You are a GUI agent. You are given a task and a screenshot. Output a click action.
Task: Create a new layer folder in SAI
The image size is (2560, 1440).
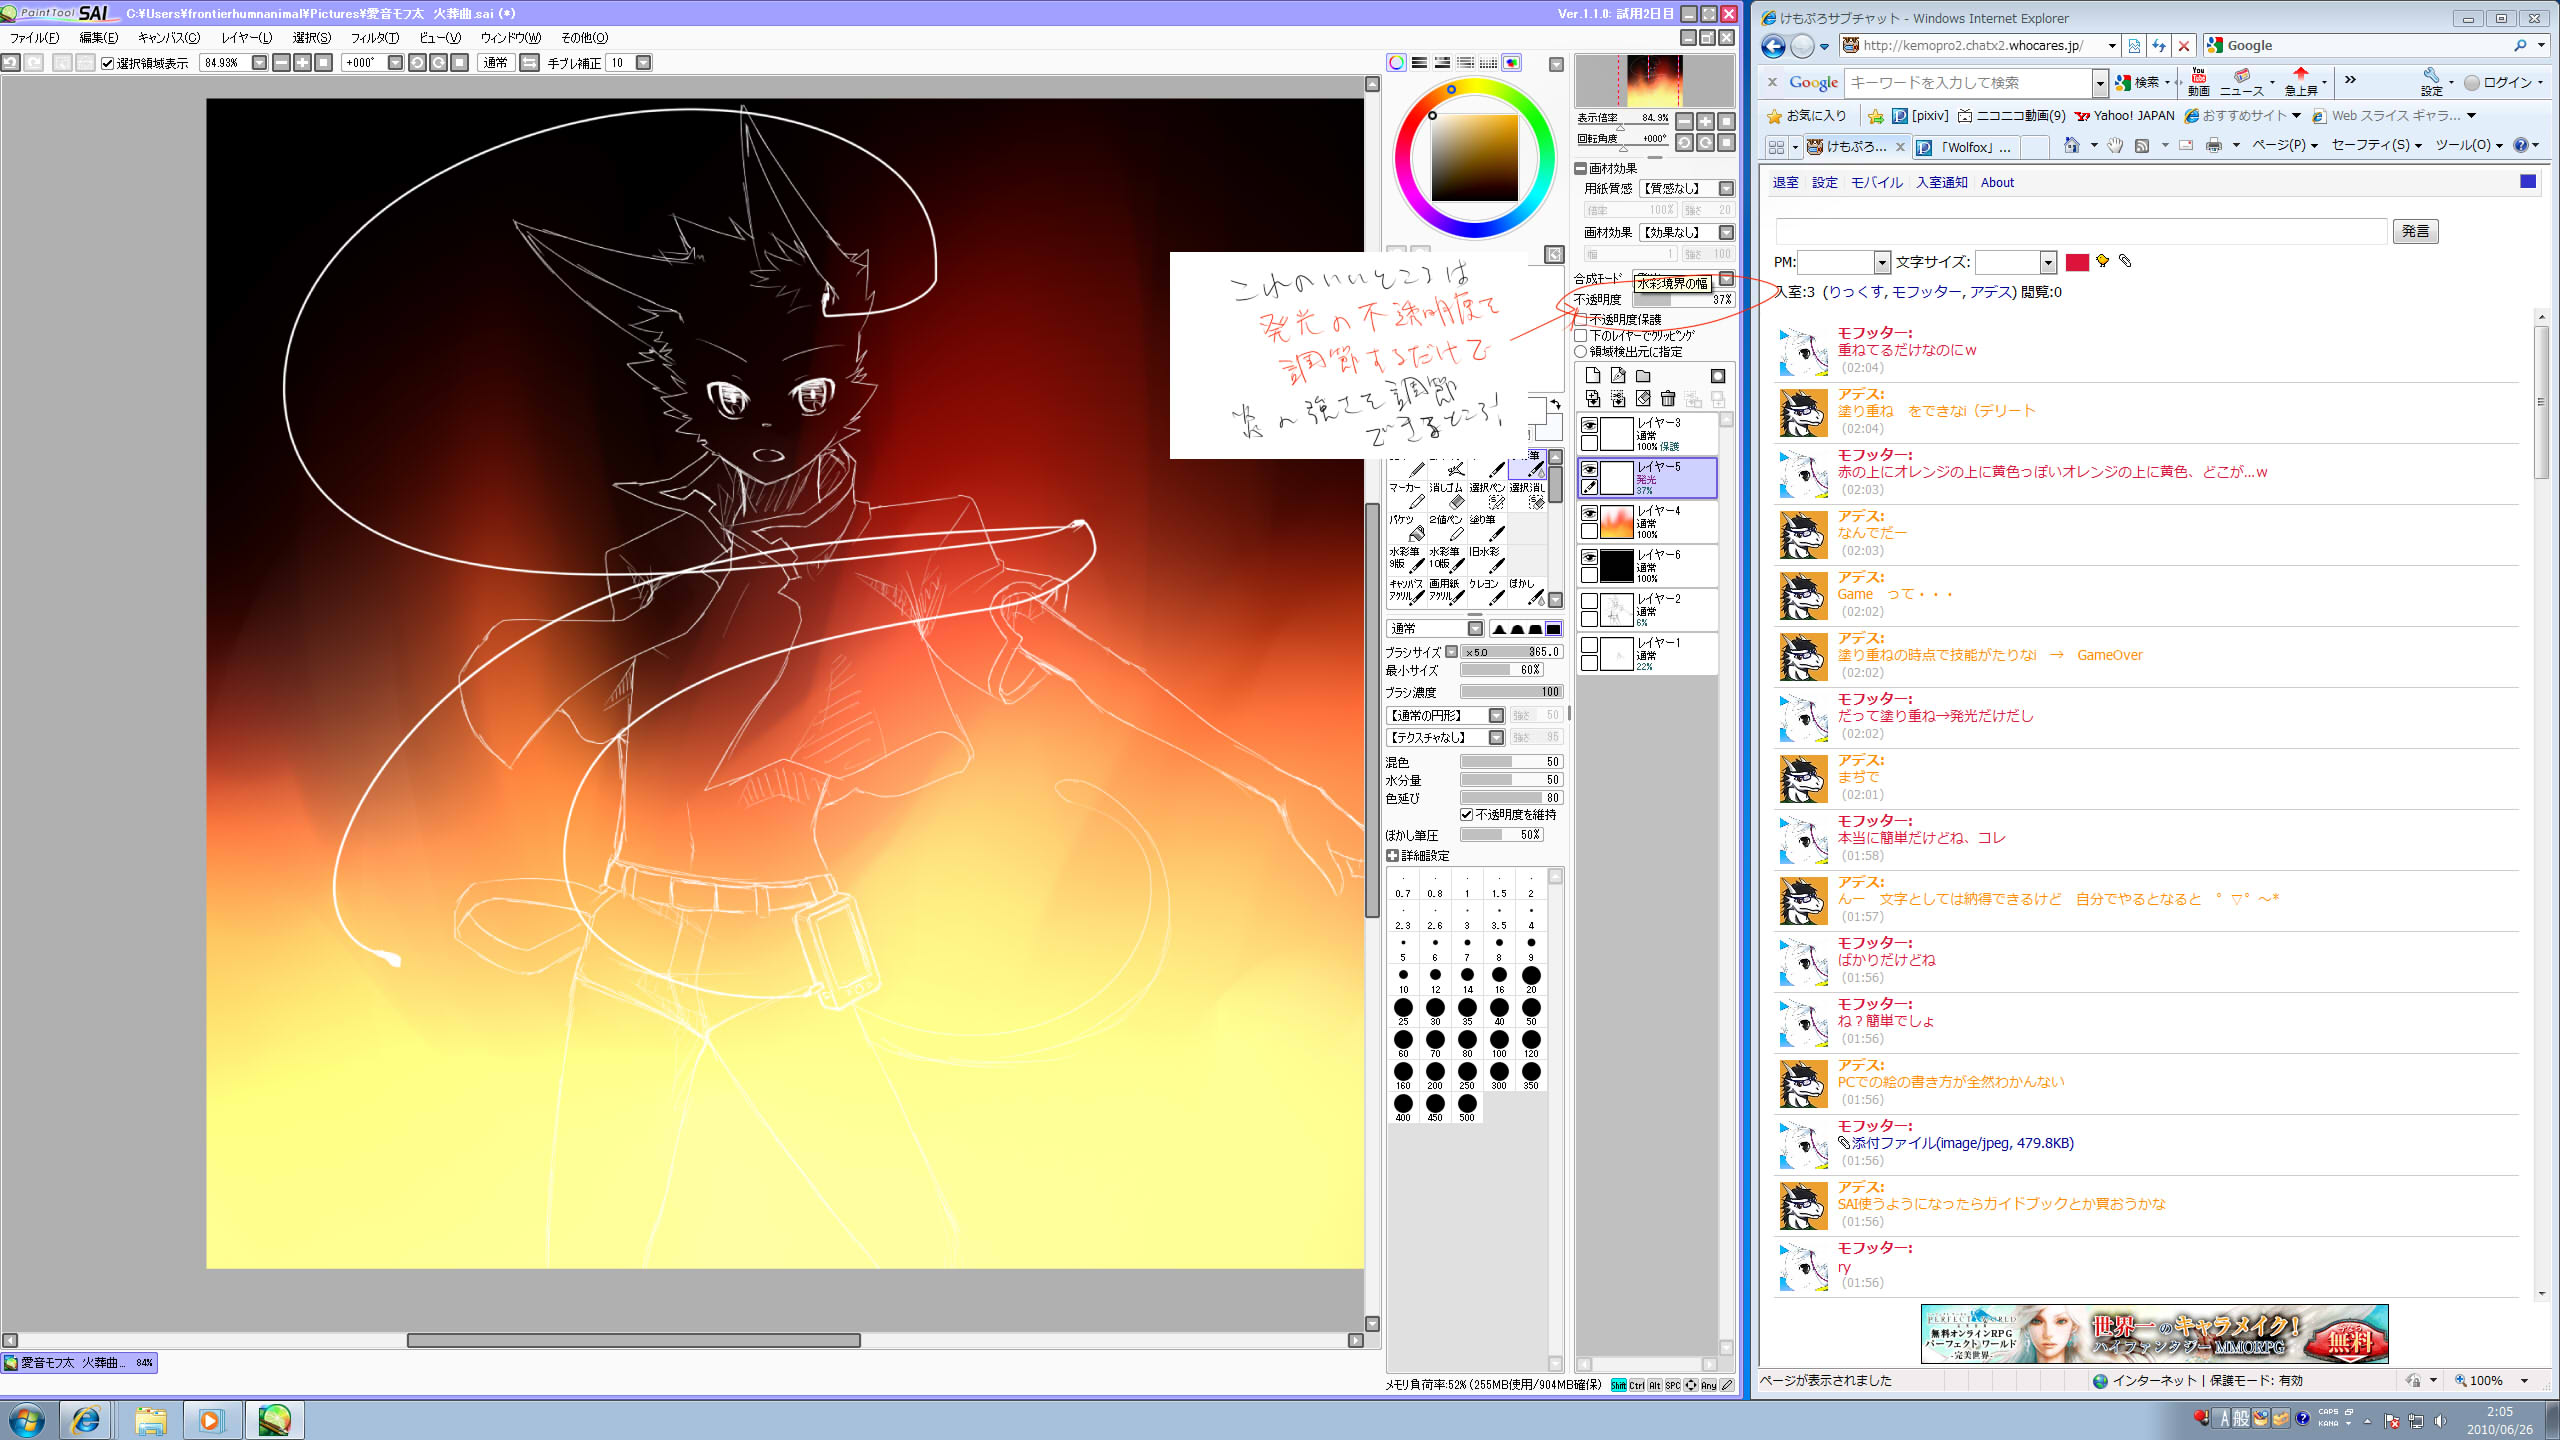click(x=1643, y=375)
